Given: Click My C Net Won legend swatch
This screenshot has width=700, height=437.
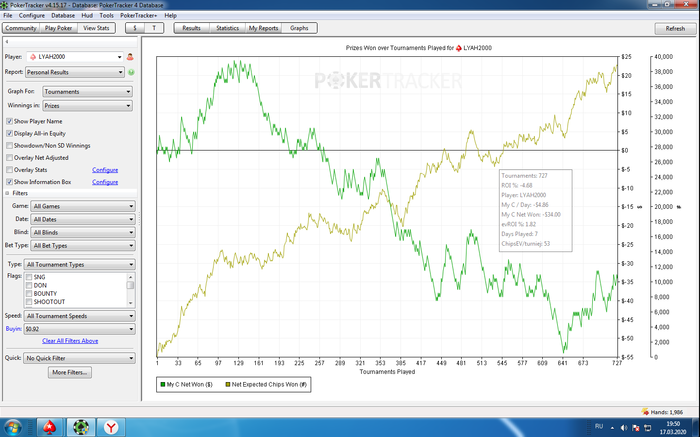Looking at the screenshot, I should pos(163,384).
